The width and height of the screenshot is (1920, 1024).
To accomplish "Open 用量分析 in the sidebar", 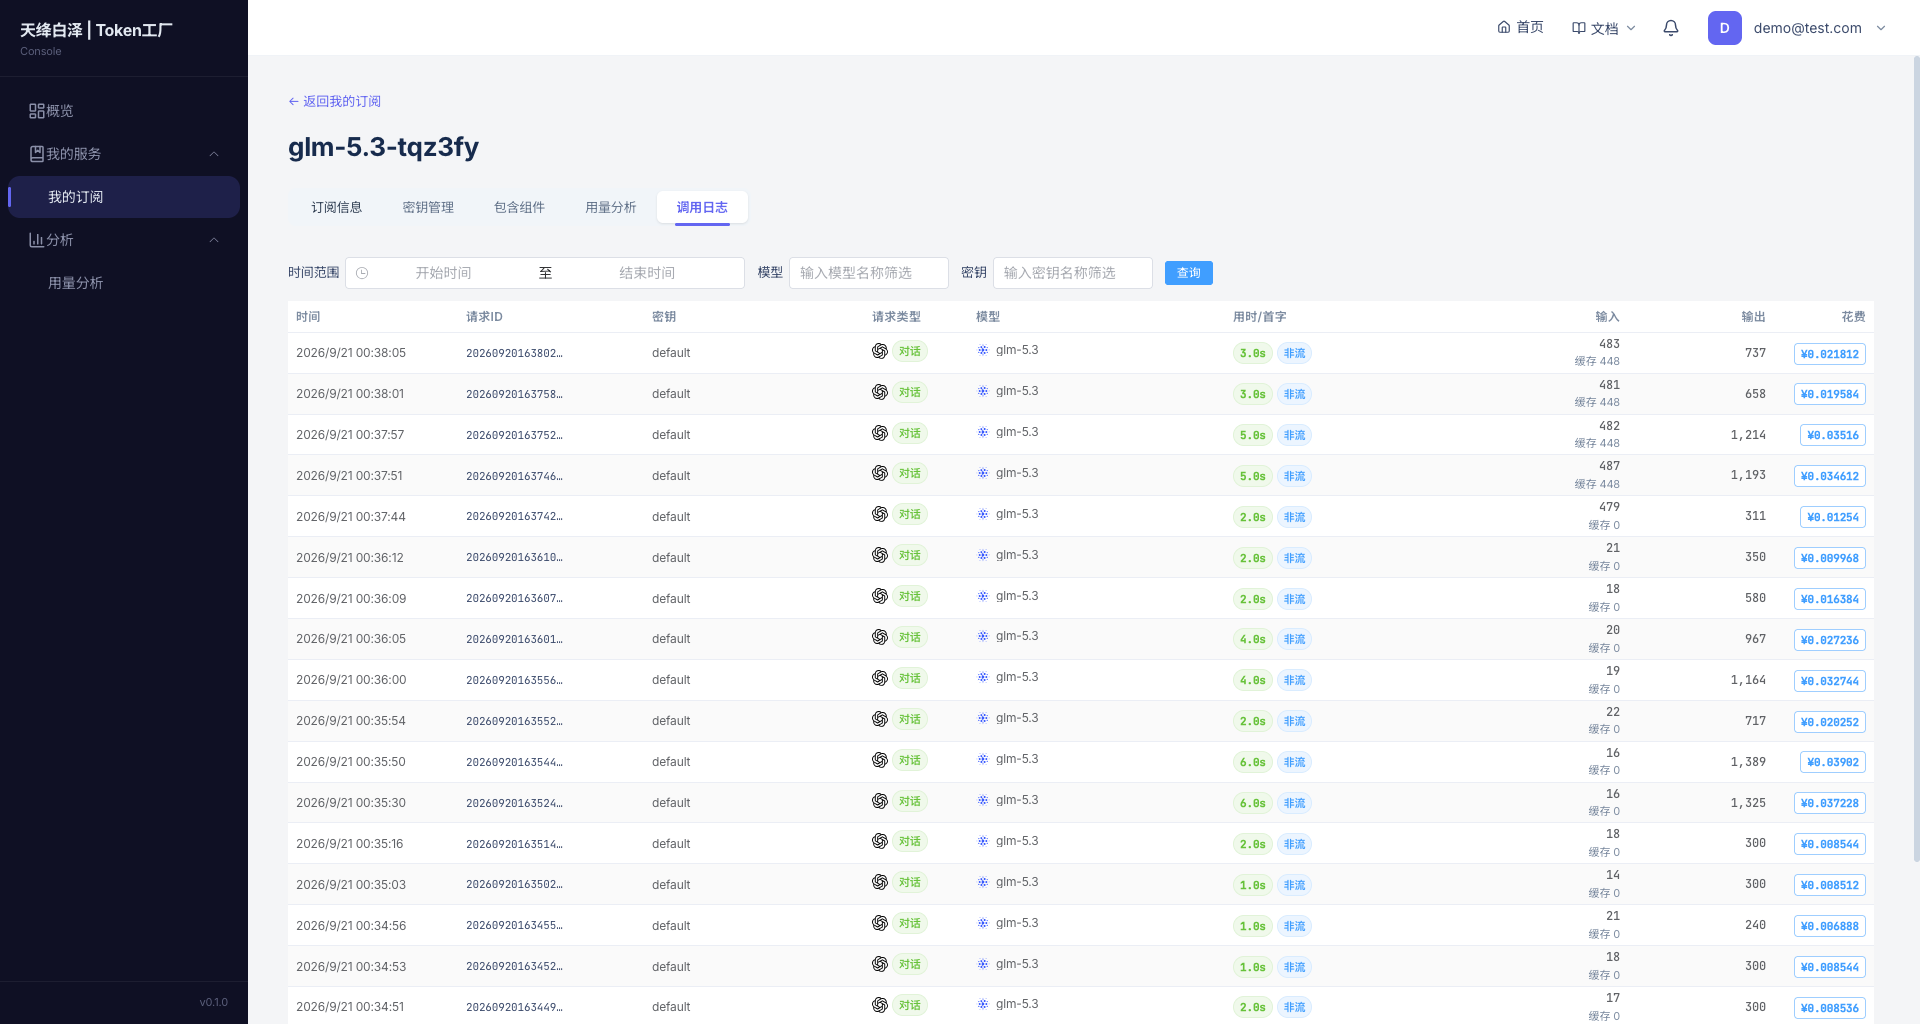I will tap(124, 283).
